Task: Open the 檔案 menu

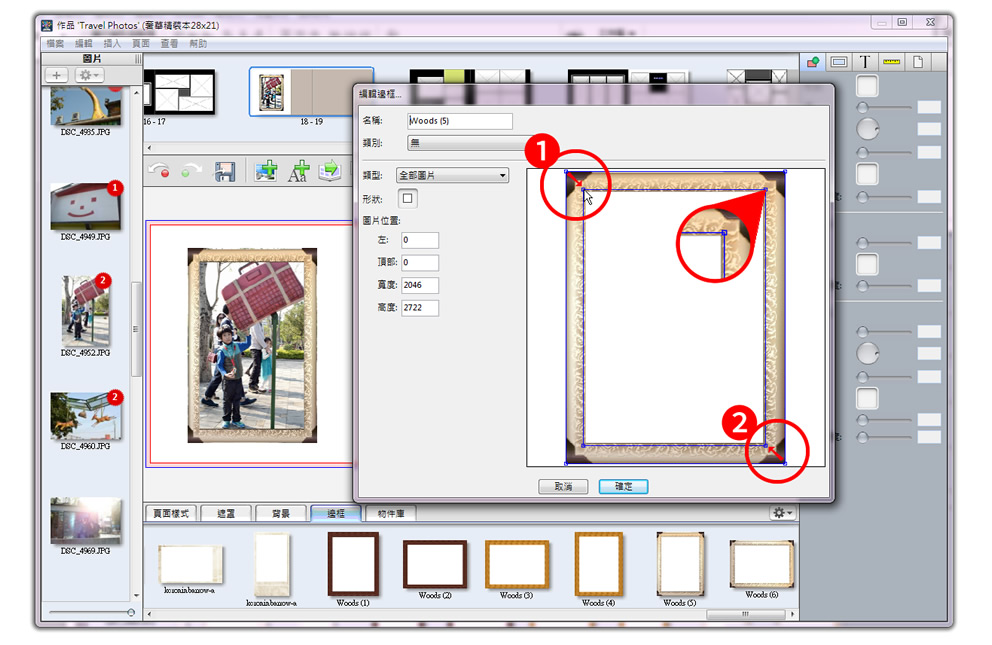Action: coord(55,44)
